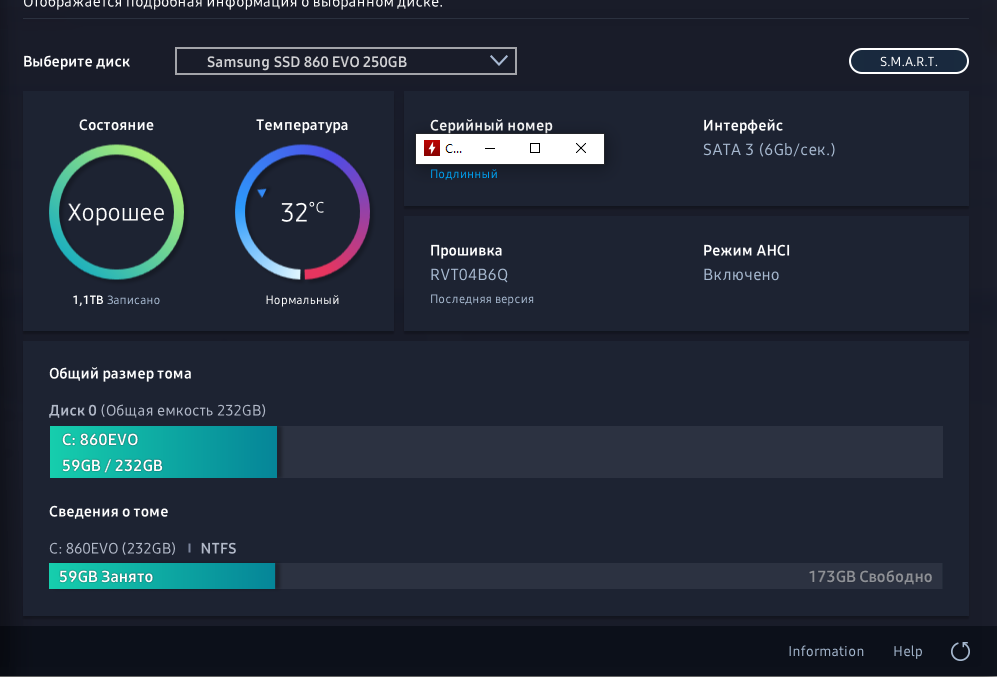
Task: Click the red lightning app icon in small window
Action: (432, 148)
